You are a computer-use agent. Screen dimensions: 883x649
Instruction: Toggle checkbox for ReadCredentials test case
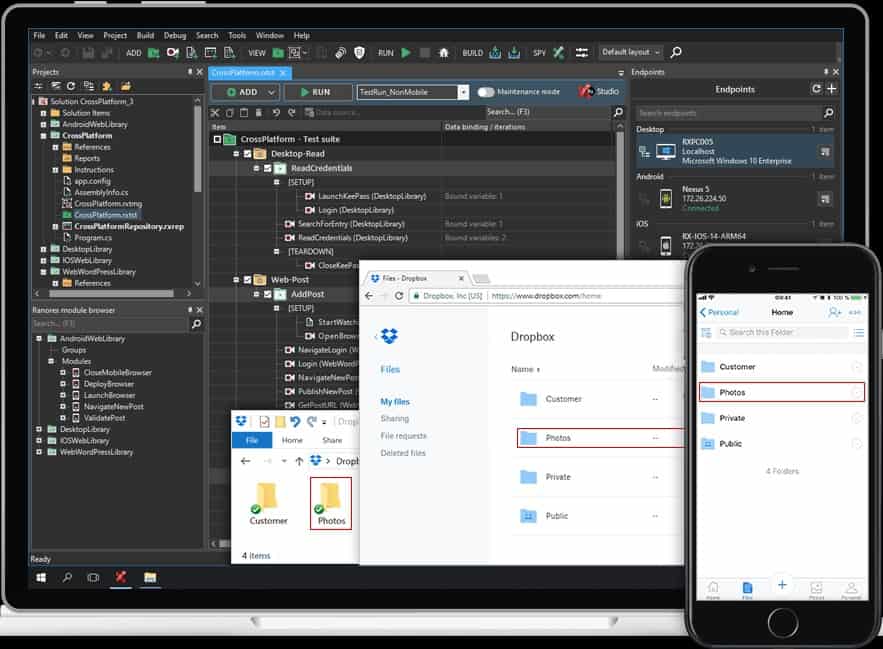(267, 168)
